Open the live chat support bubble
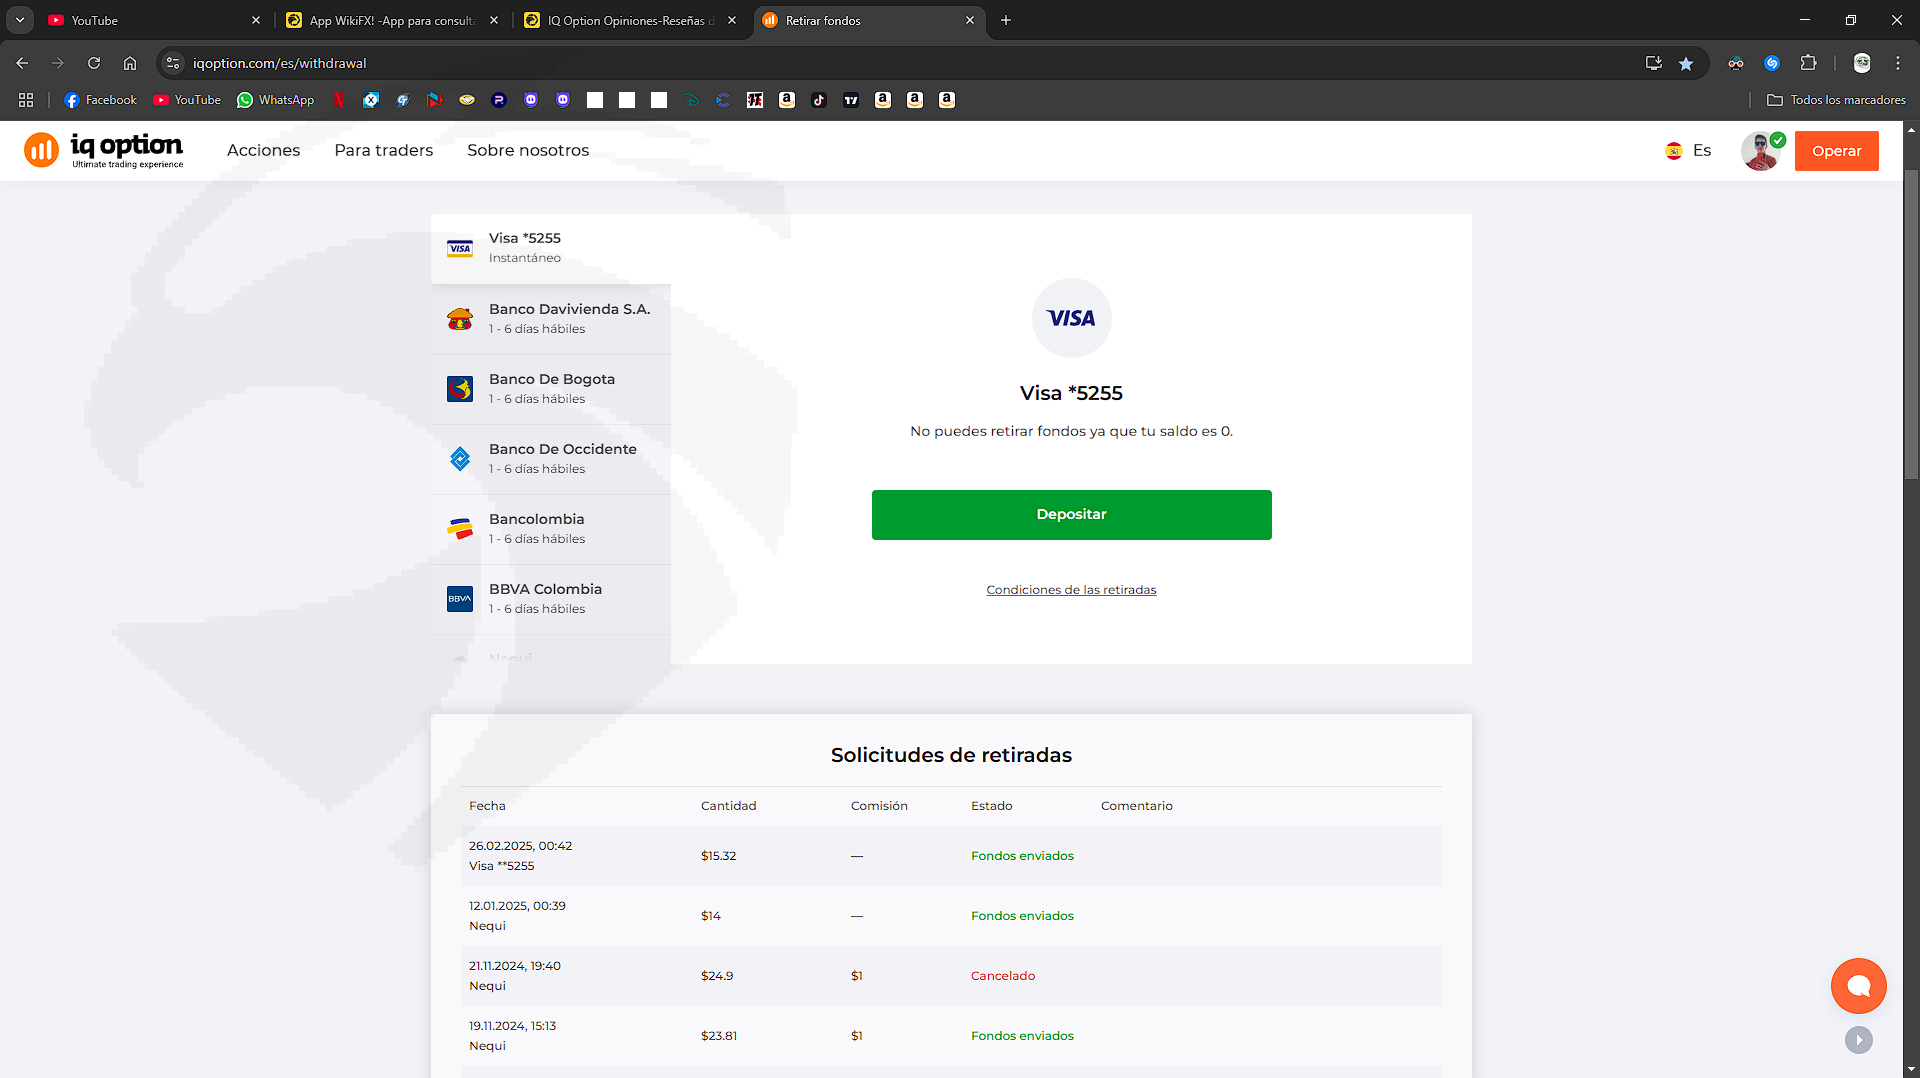1920x1078 pixels. pyautogui.click(x=1858, y=986)
